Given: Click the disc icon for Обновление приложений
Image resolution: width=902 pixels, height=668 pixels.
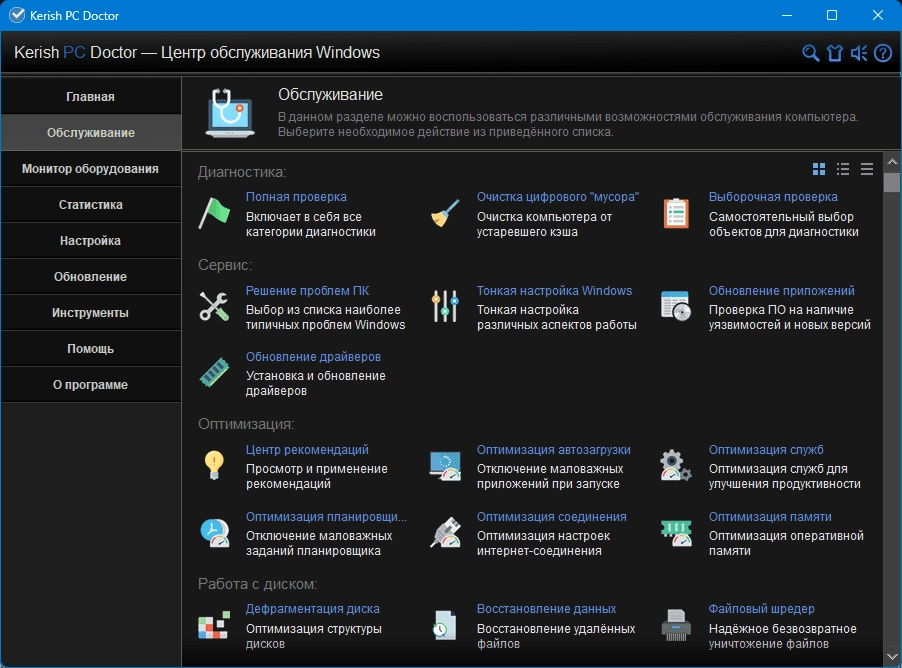Looking at the screenshot, I should tap(676, 306).
